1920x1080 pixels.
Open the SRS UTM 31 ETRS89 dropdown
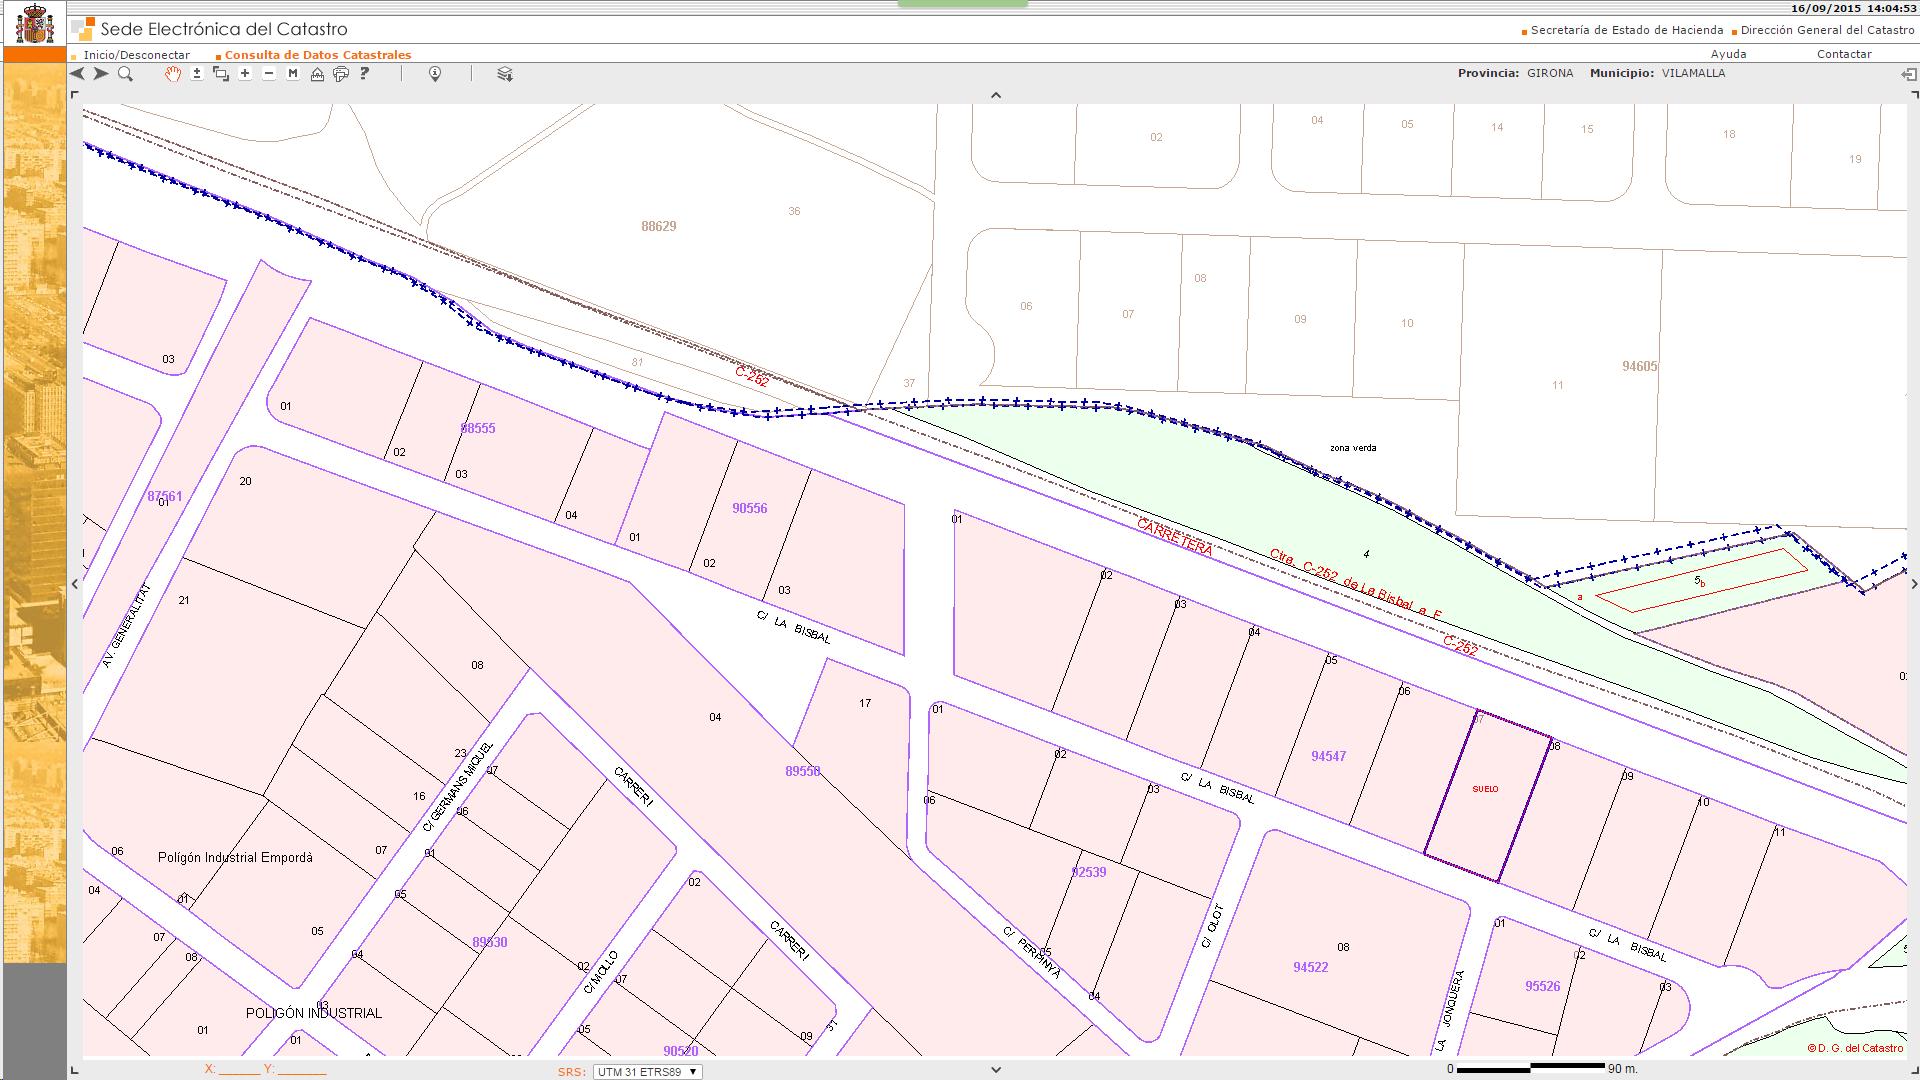[647, 1071]
